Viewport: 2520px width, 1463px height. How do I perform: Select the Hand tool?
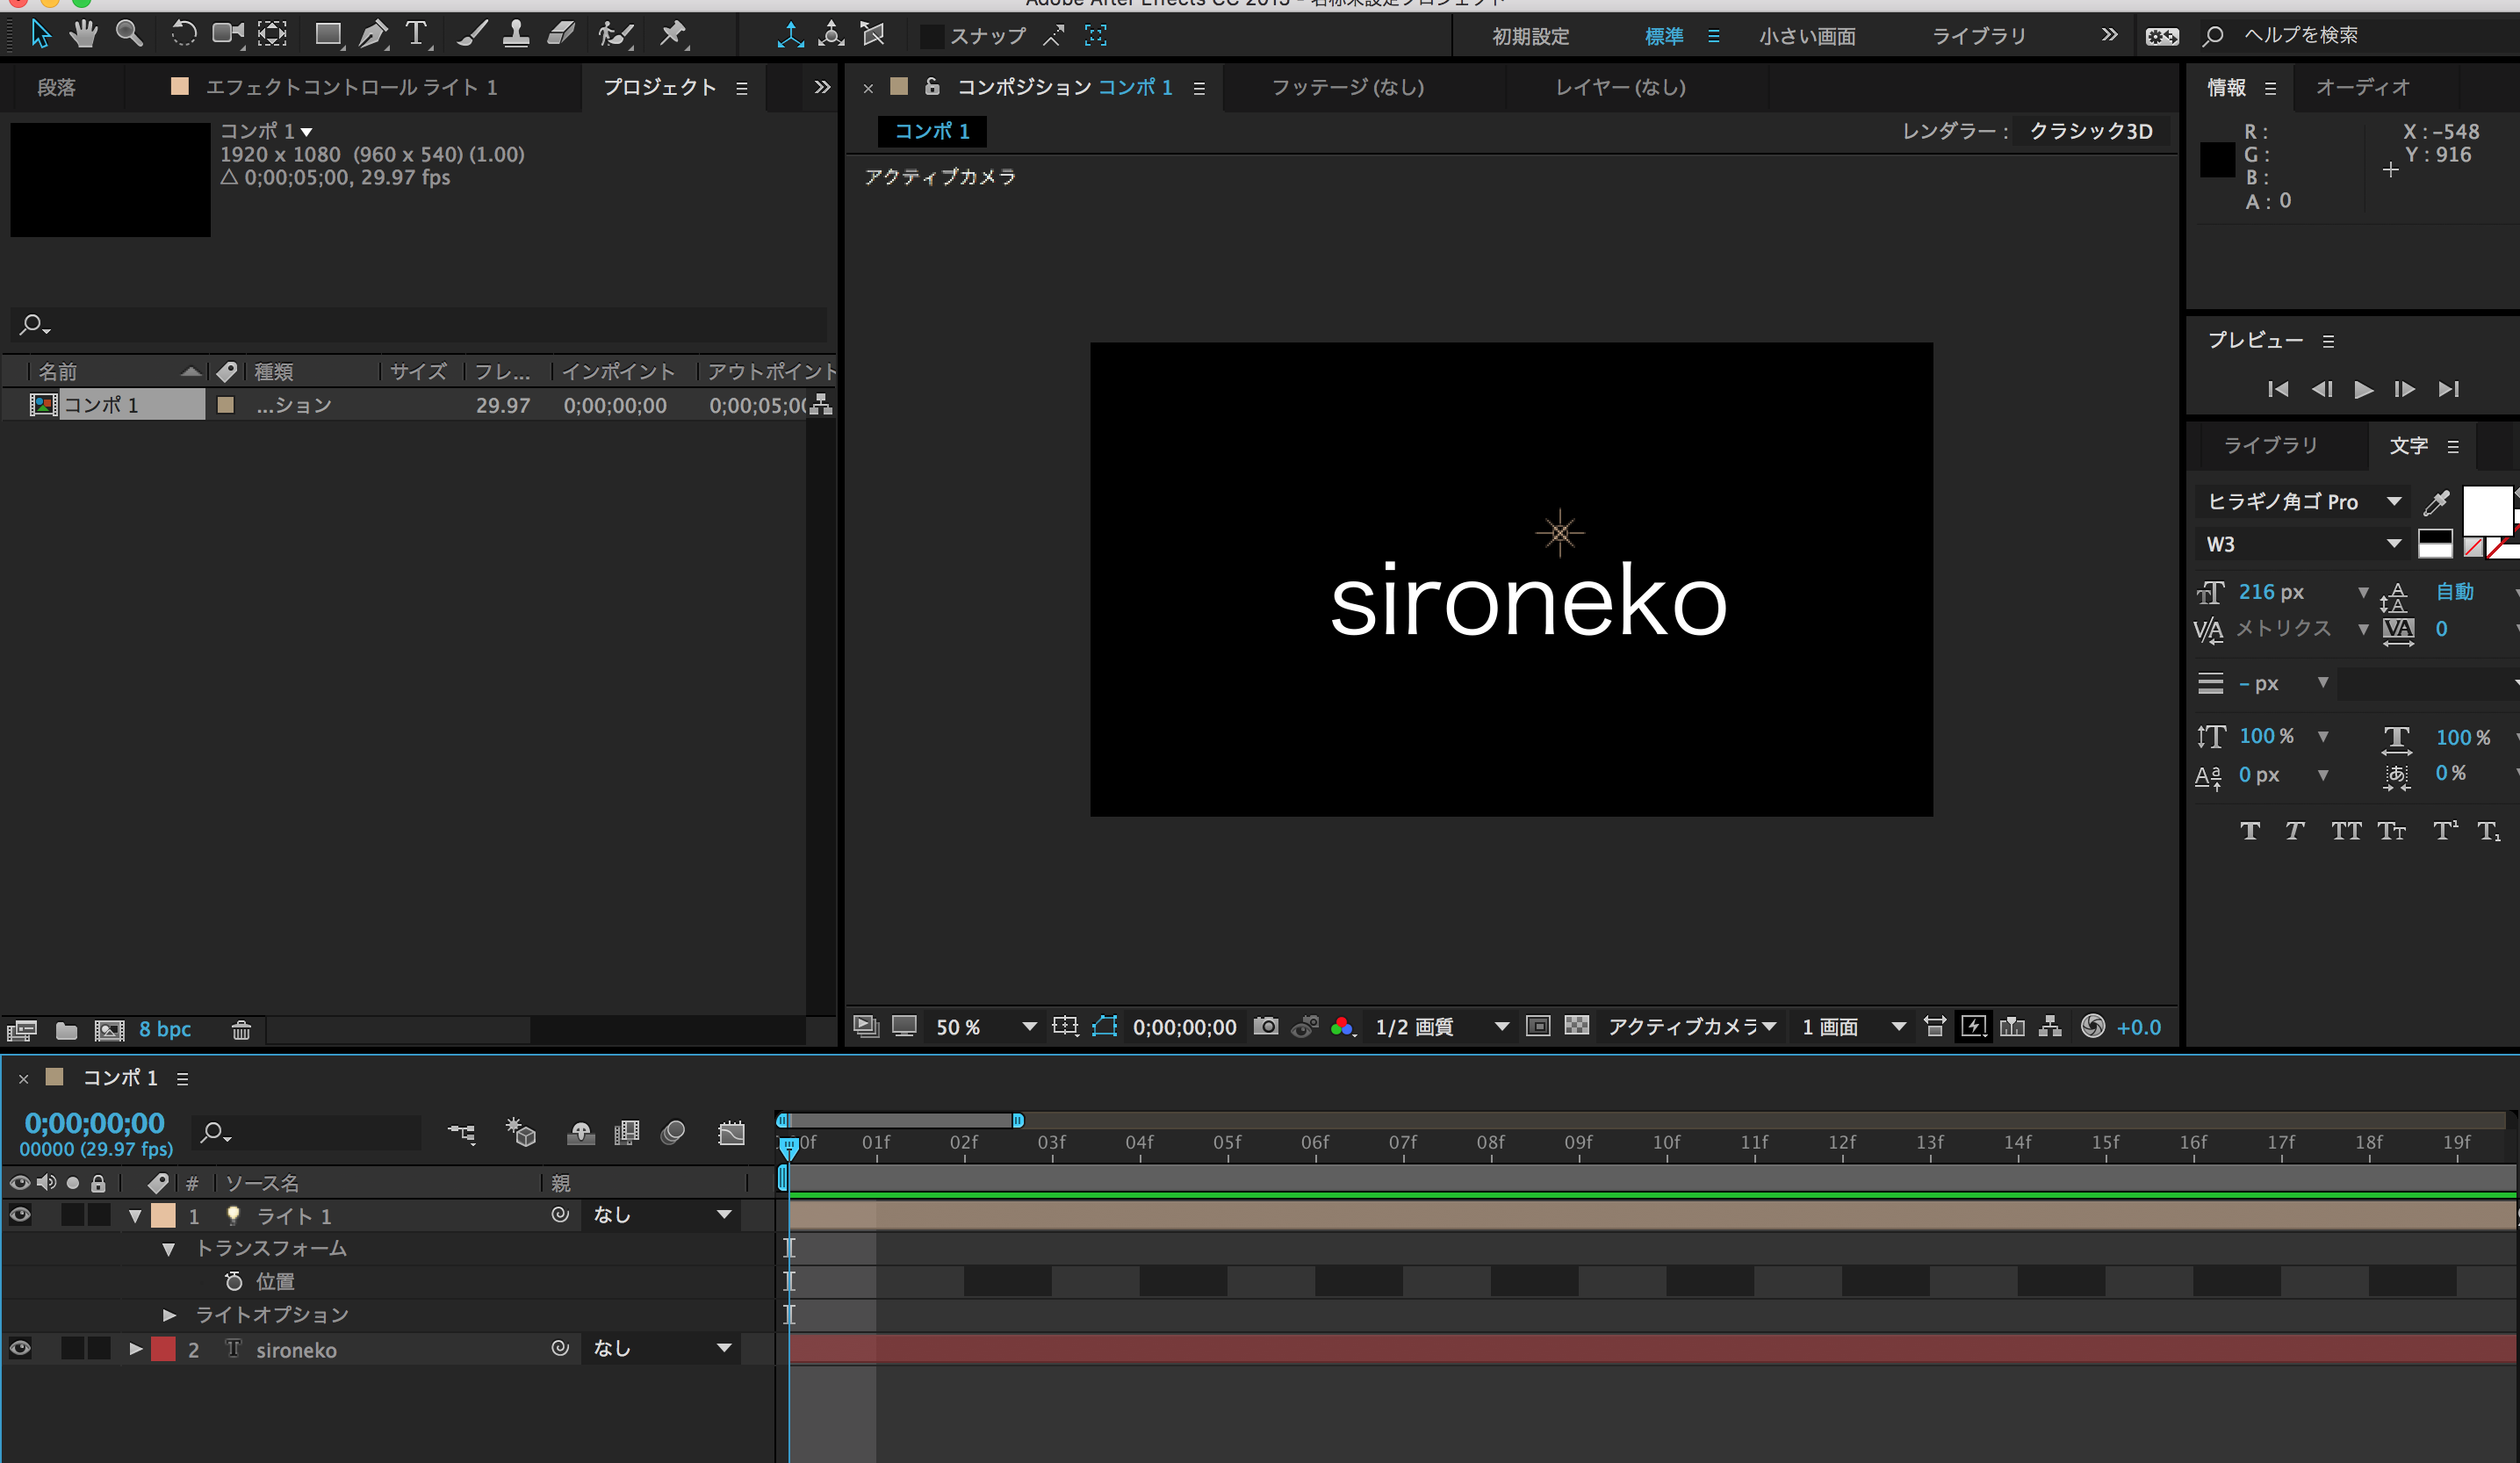[x=84, y=35]
